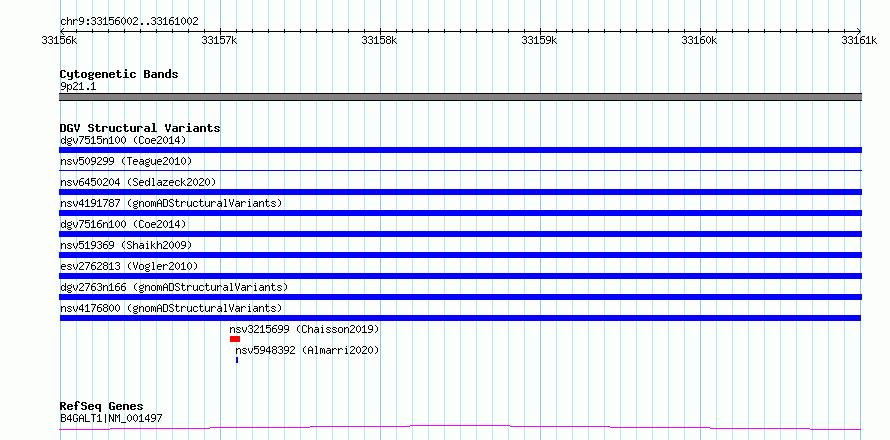Click the 33159k ruler label
Viewport: 890px width, 440px height.
pyautogui.click(x=540, y=40)
